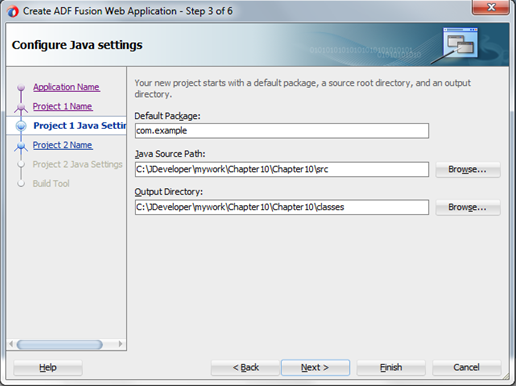Viewport: 516px width, 386px height.
Task: Browse for the Output Directory
Action: (x=468, y=207)
